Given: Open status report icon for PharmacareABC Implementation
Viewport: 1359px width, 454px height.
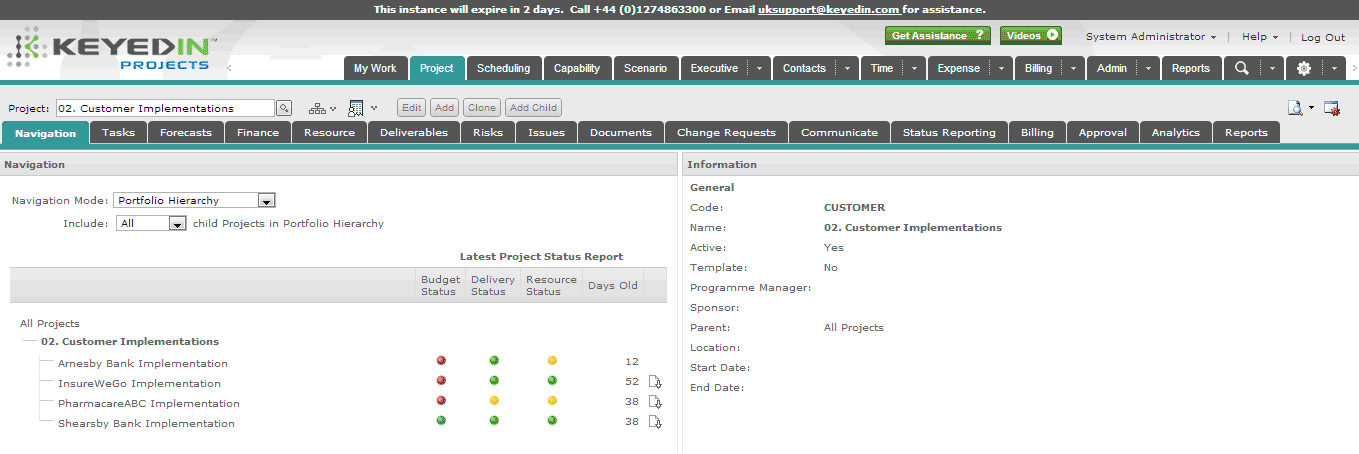Looking at the screenshot, I should (655, 402).
